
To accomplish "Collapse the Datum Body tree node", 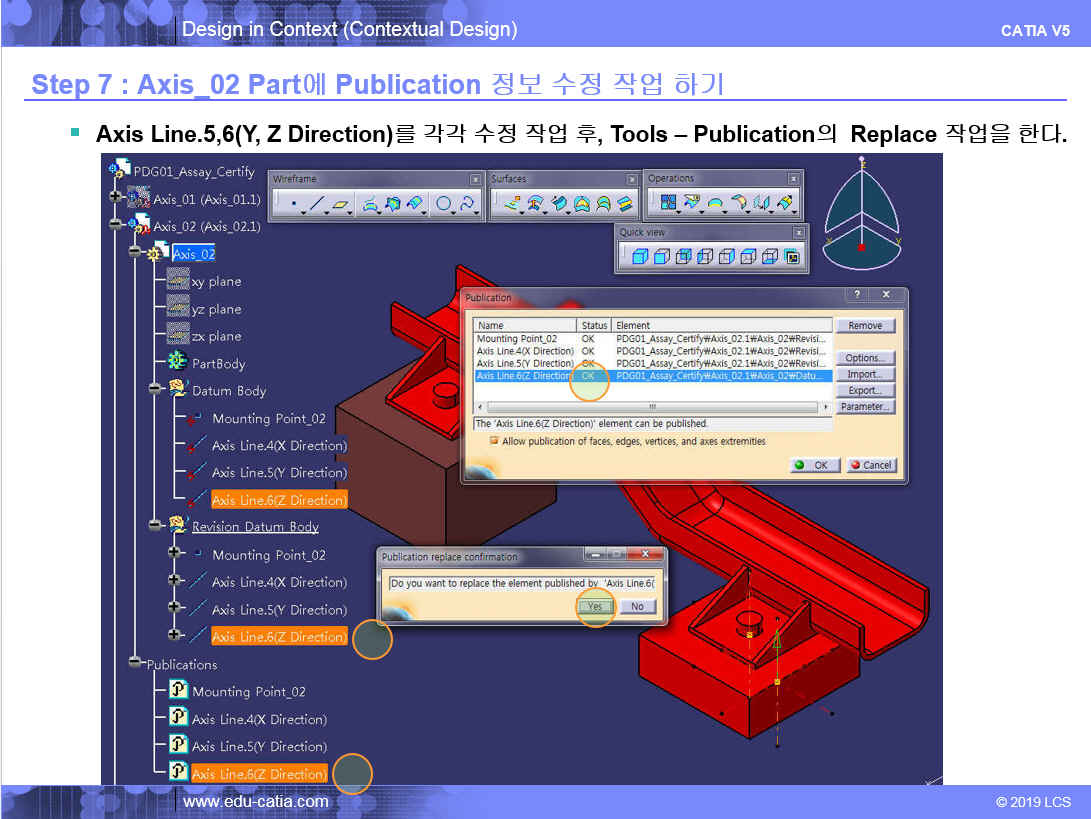I will 155,390.
